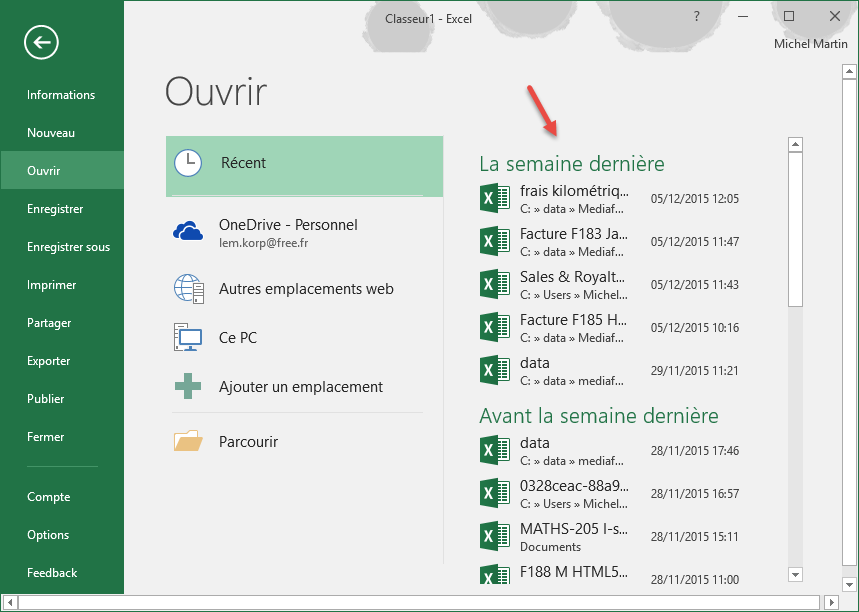859x612 pixels.
Task: Open recent file Facture F183
Action: pyautogui.click(x=574, y=241)
